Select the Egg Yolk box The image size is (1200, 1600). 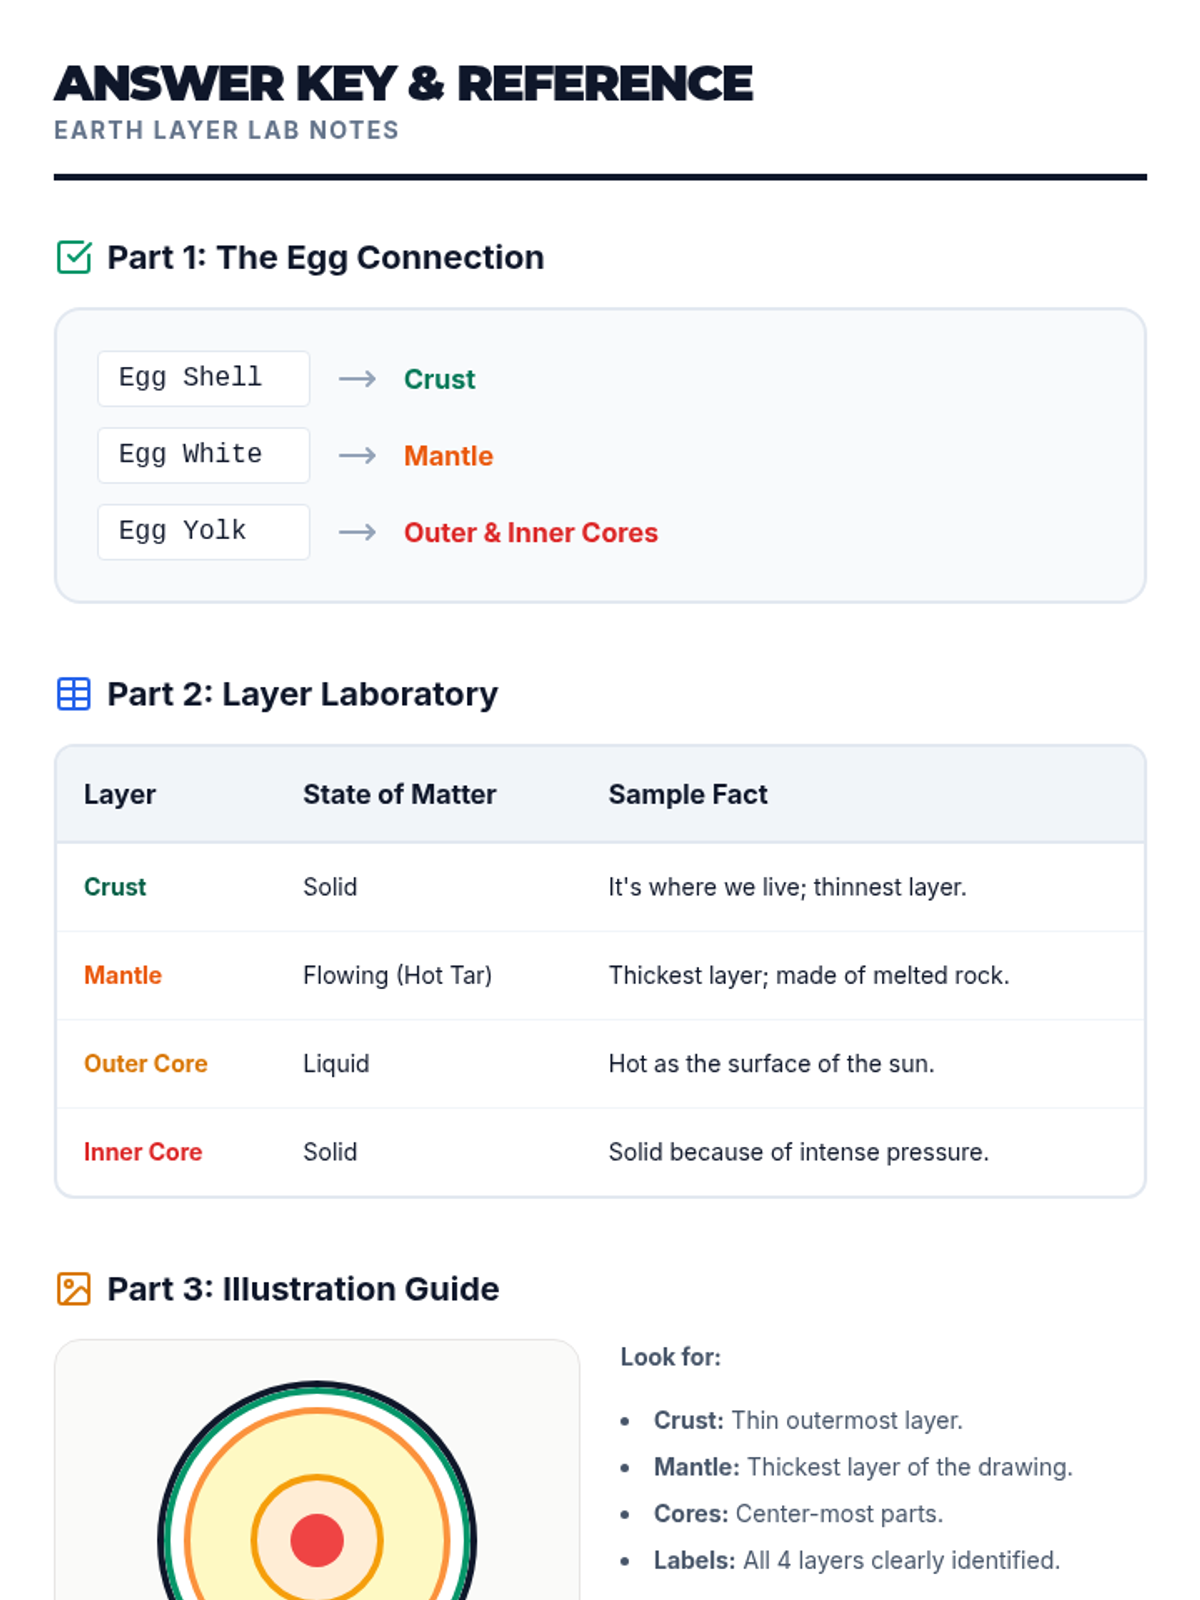203,532
